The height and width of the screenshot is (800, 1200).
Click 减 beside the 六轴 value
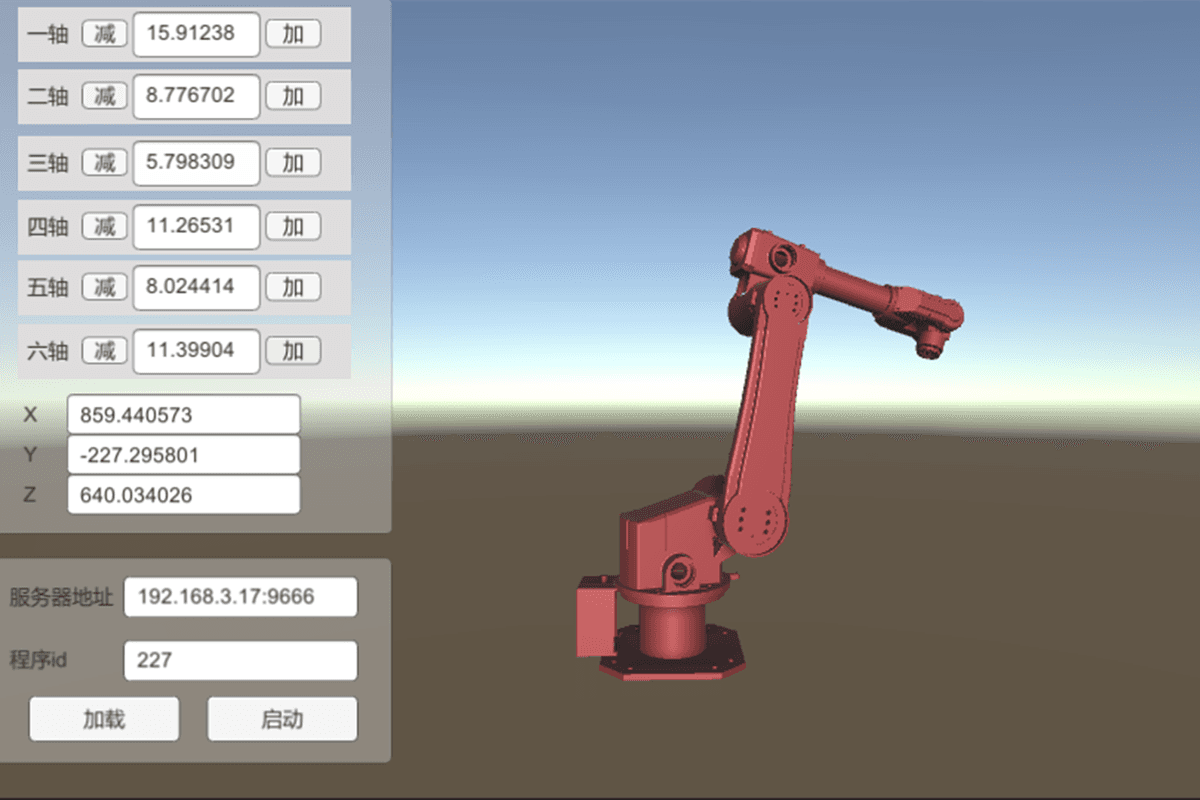coord(104,351)
